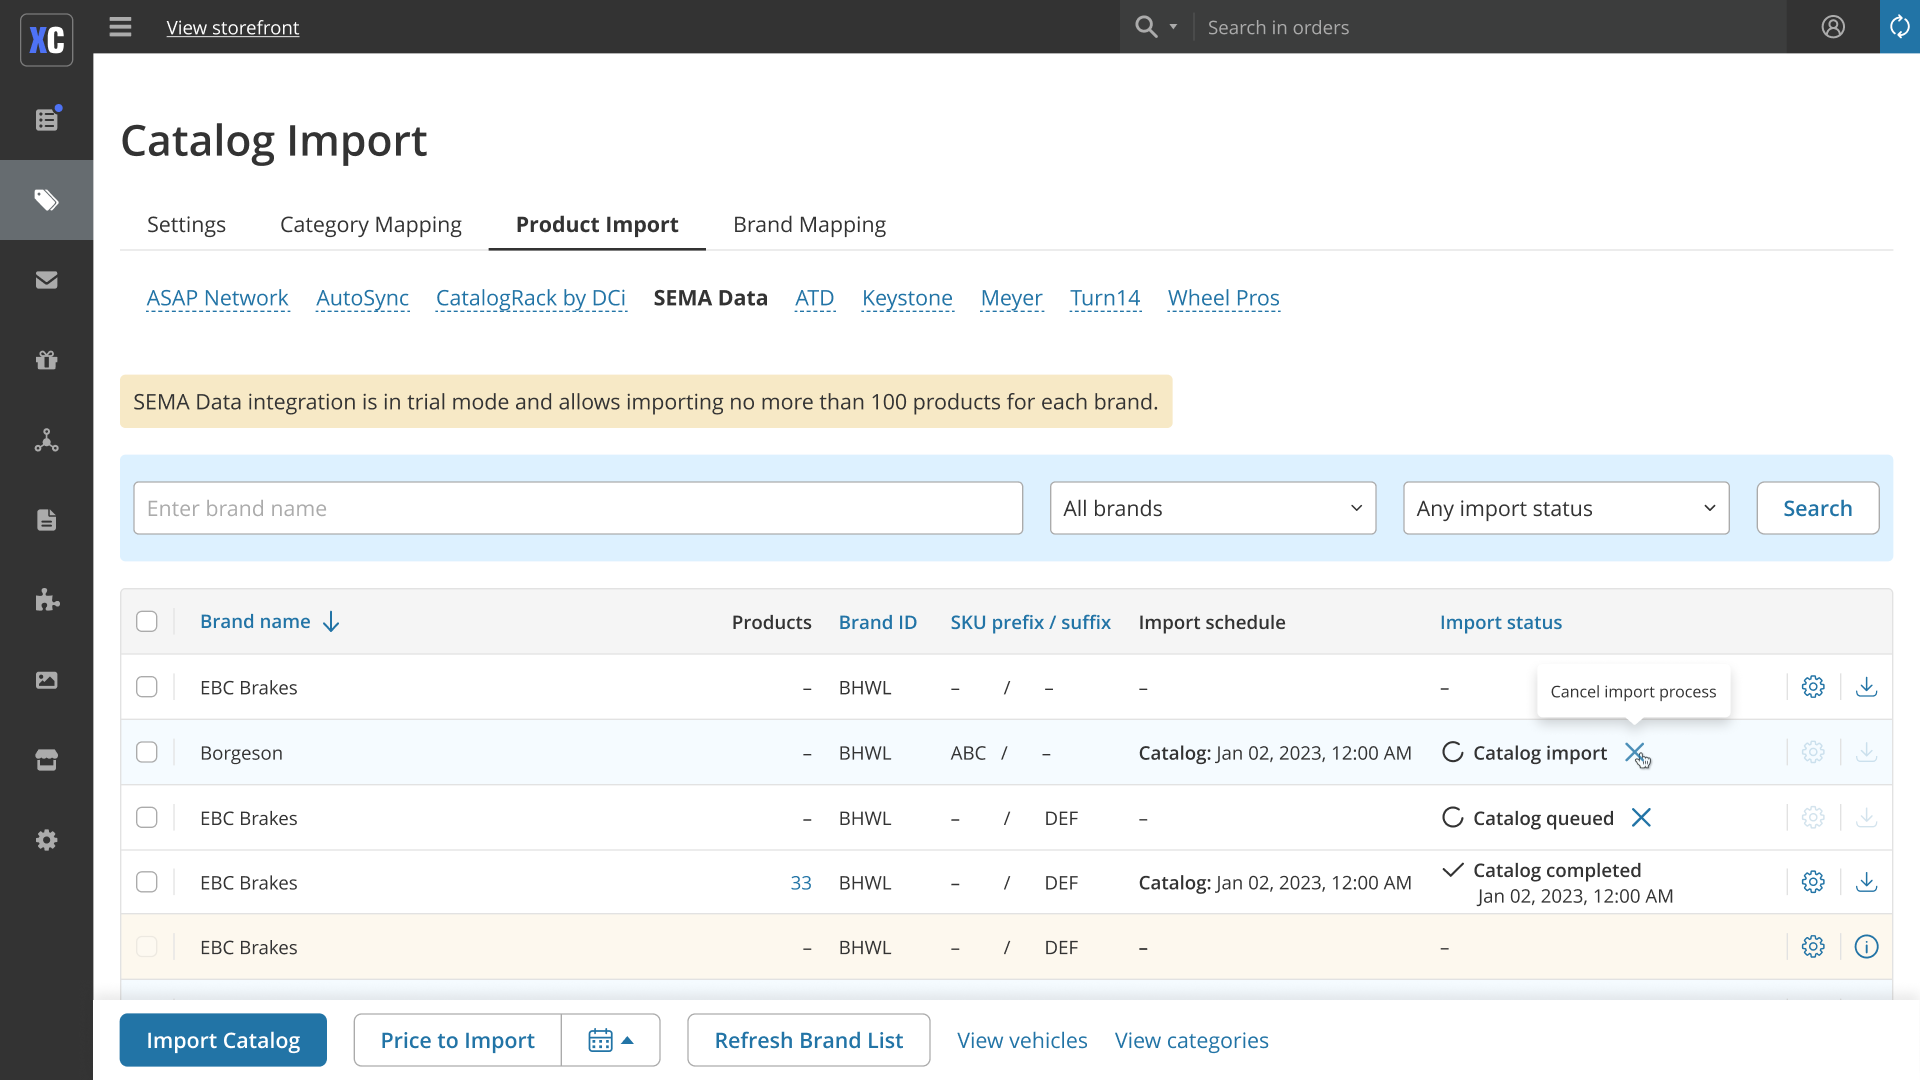Toggle the select-all checkbox in table header
The width and height of the screenshot is (1920, 1080).
coord(147,622)
